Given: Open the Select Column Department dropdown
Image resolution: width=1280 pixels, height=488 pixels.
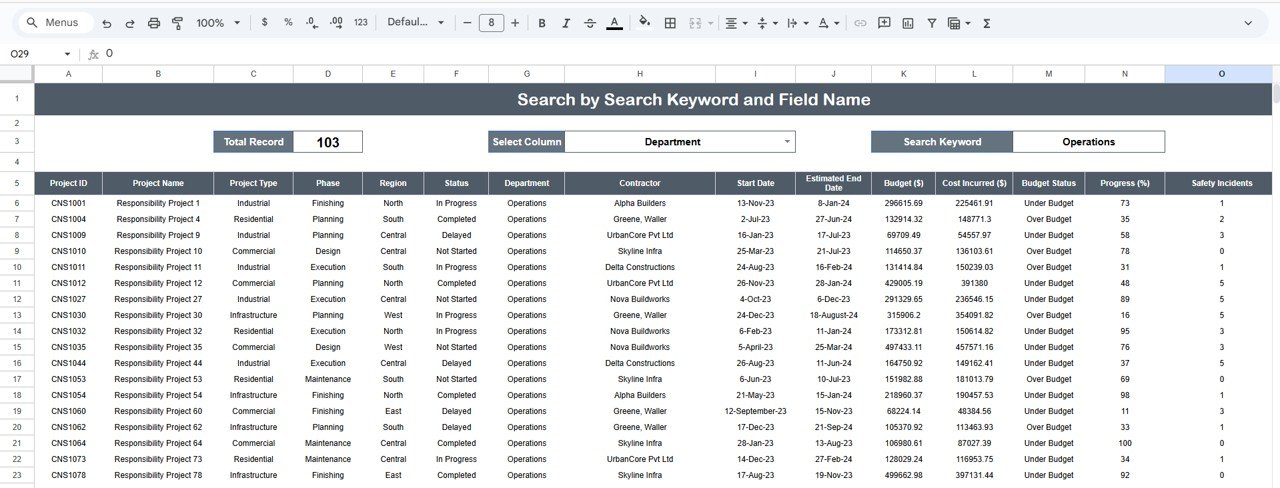Looking at the screenshot, I should coord(680,142).
